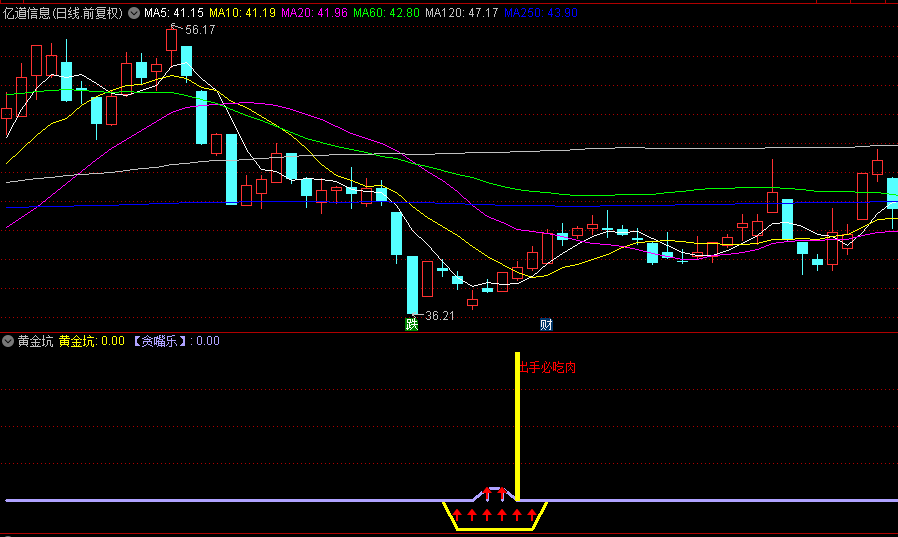The image size is (898, 537).
Task: Click the tall yellow signal bar
Action: [517, 427]
